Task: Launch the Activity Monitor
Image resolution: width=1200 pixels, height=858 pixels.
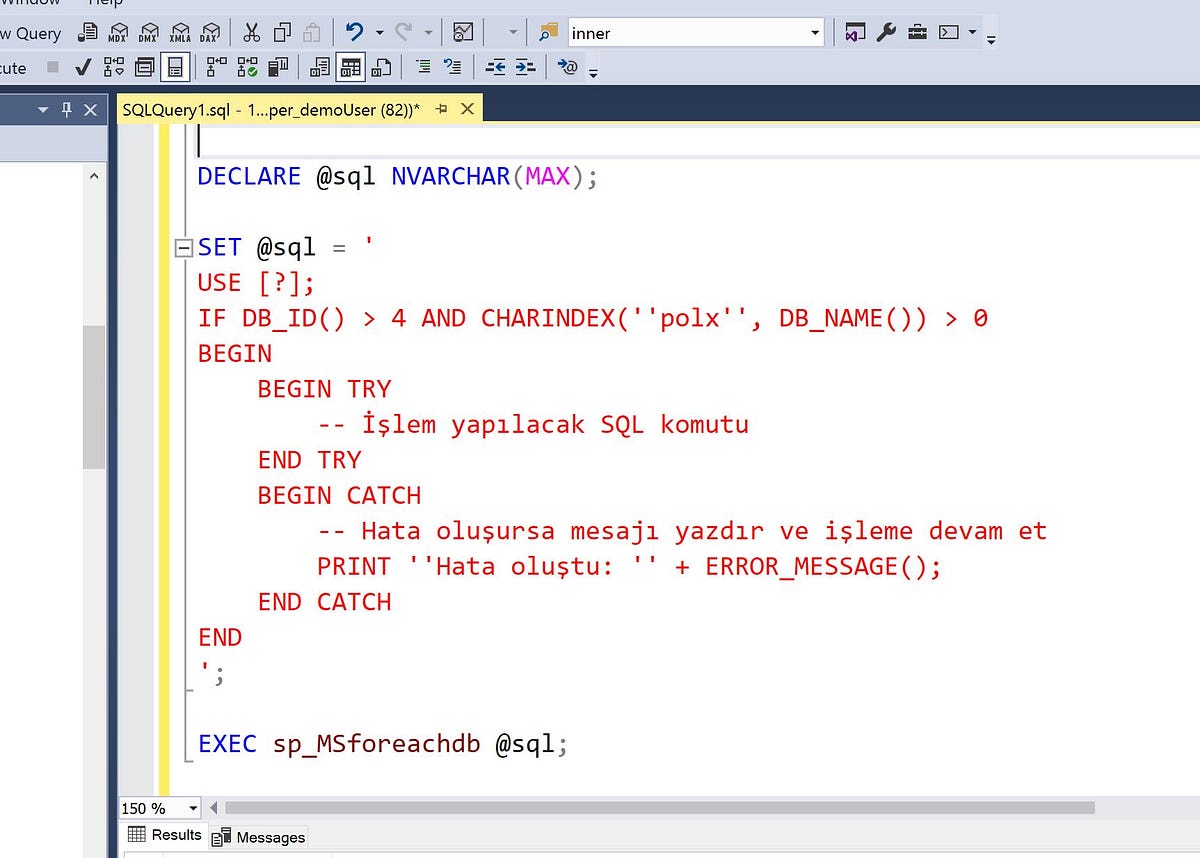Action: [x=463, y=33]
